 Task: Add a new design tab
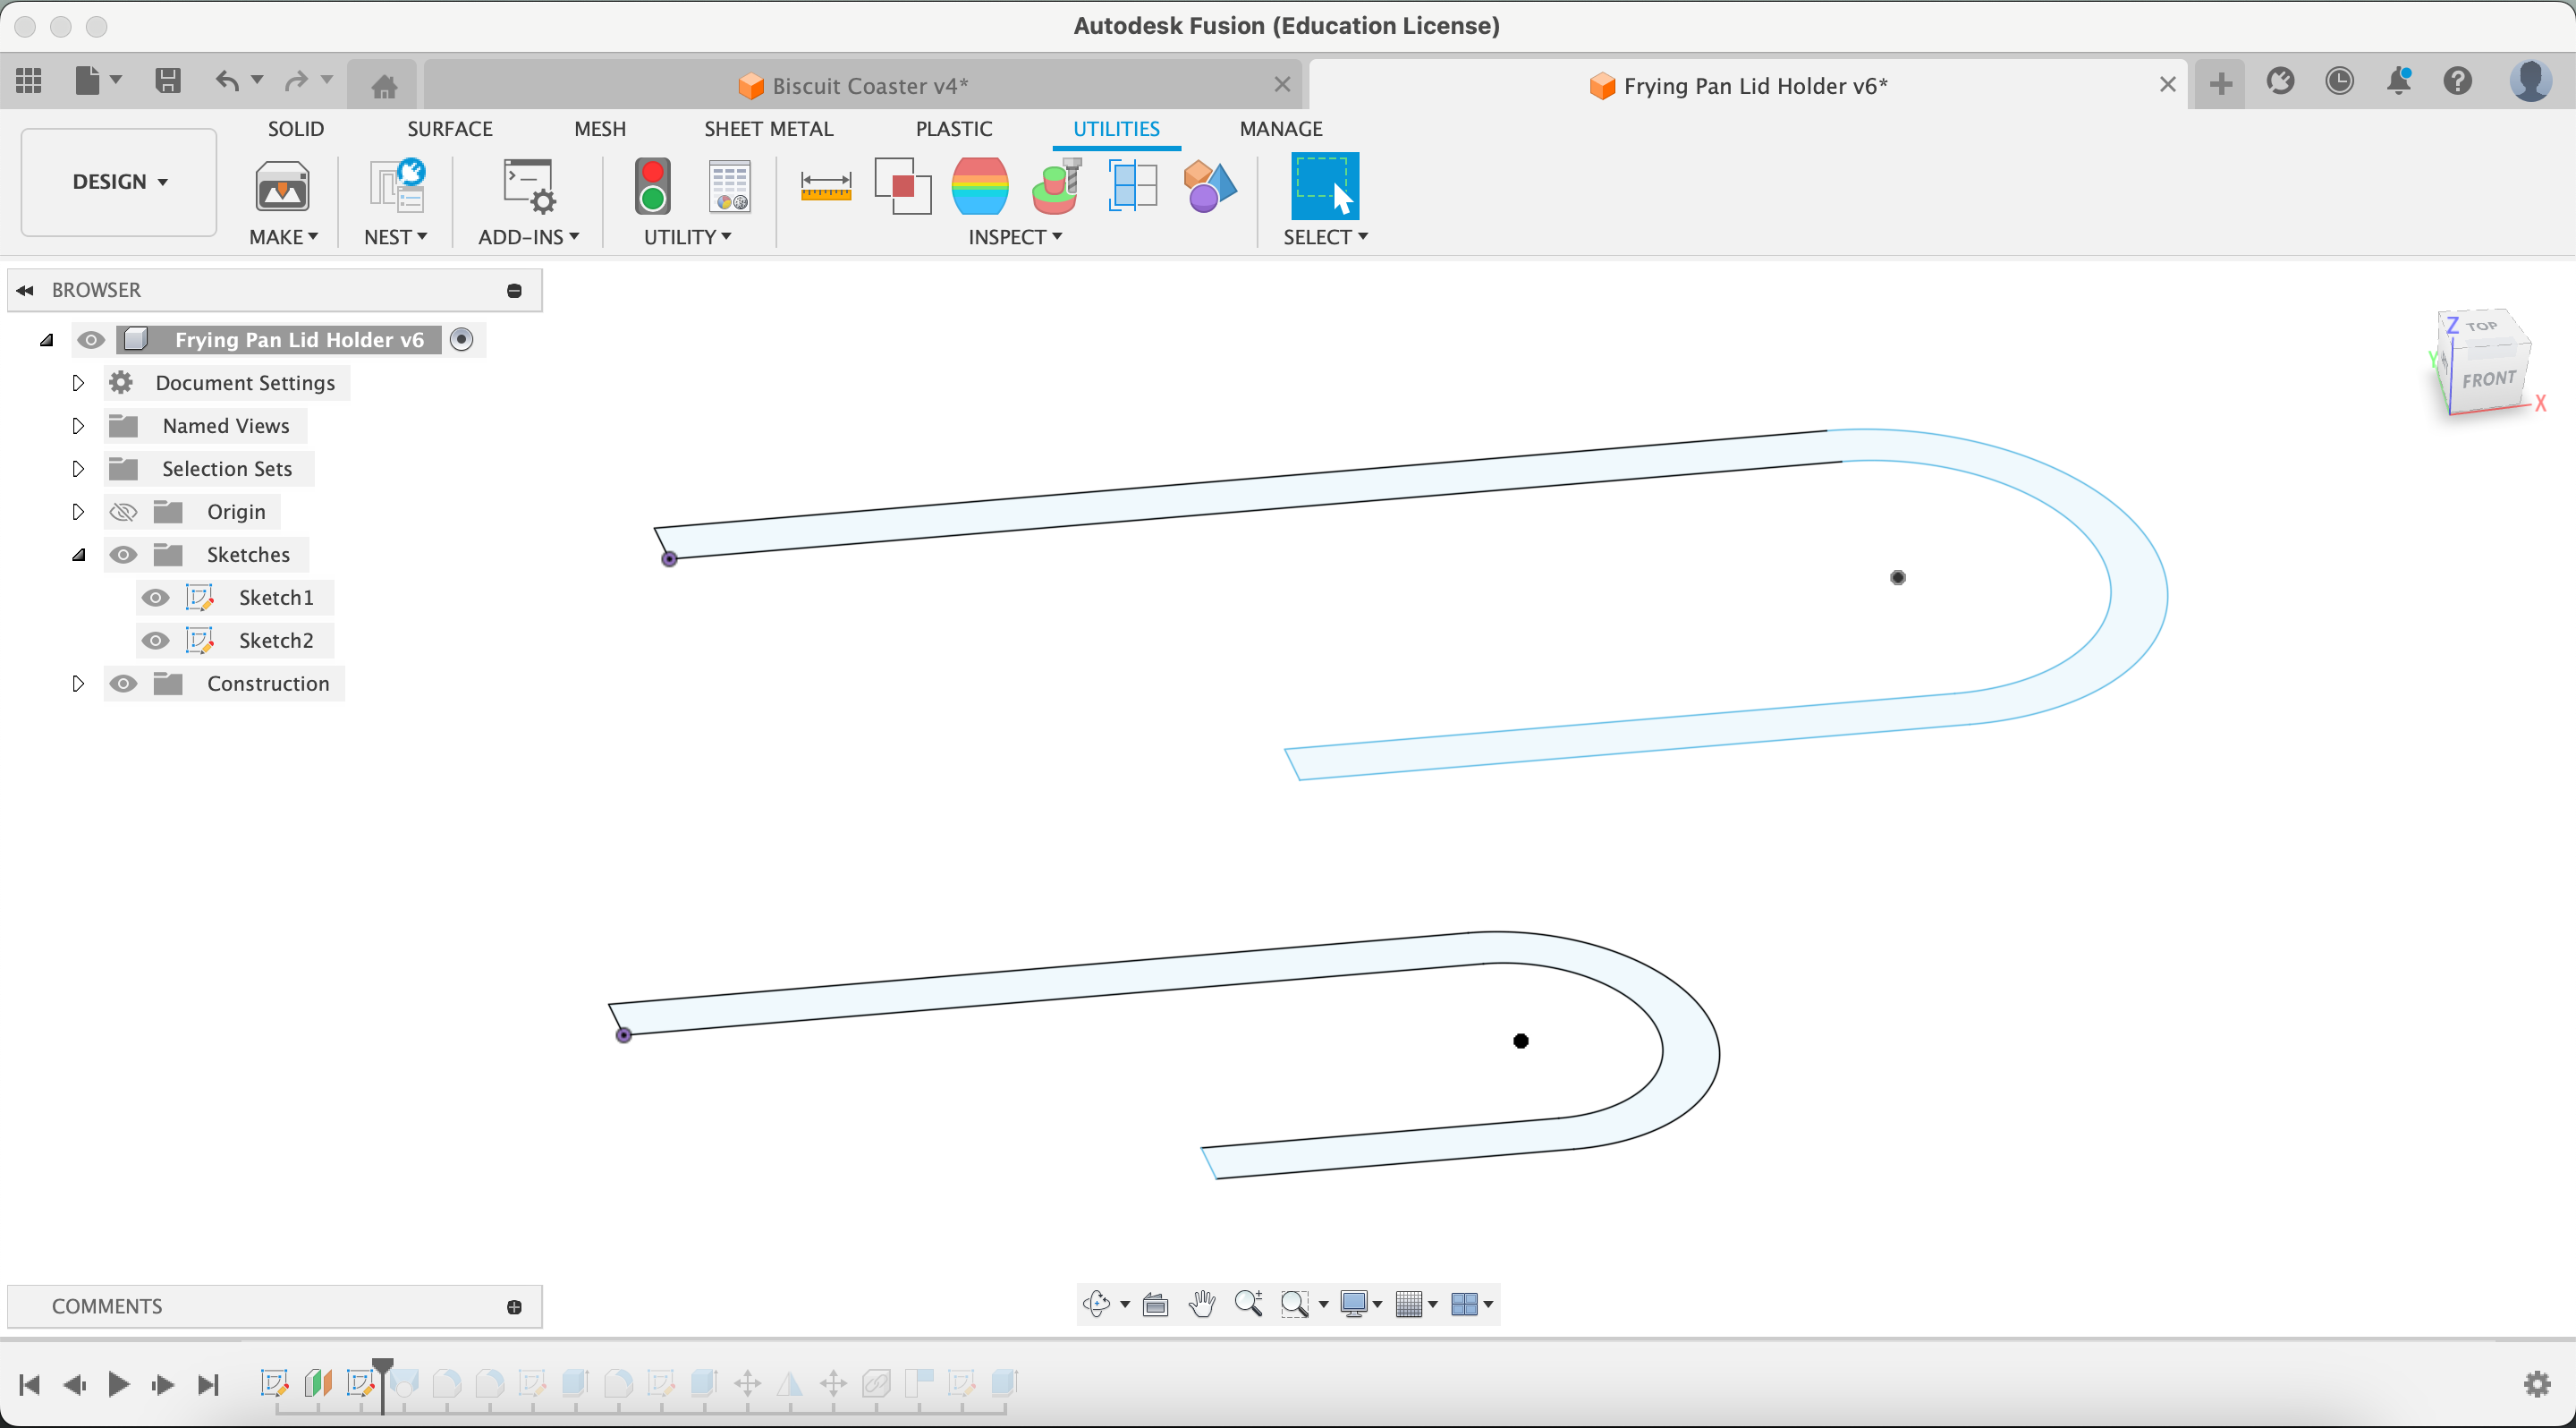pos(2221,84)
